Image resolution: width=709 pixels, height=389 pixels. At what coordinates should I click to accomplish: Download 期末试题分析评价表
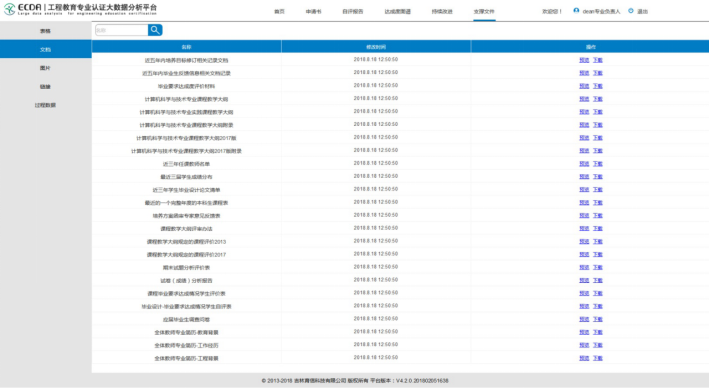[x=598, y=267]
